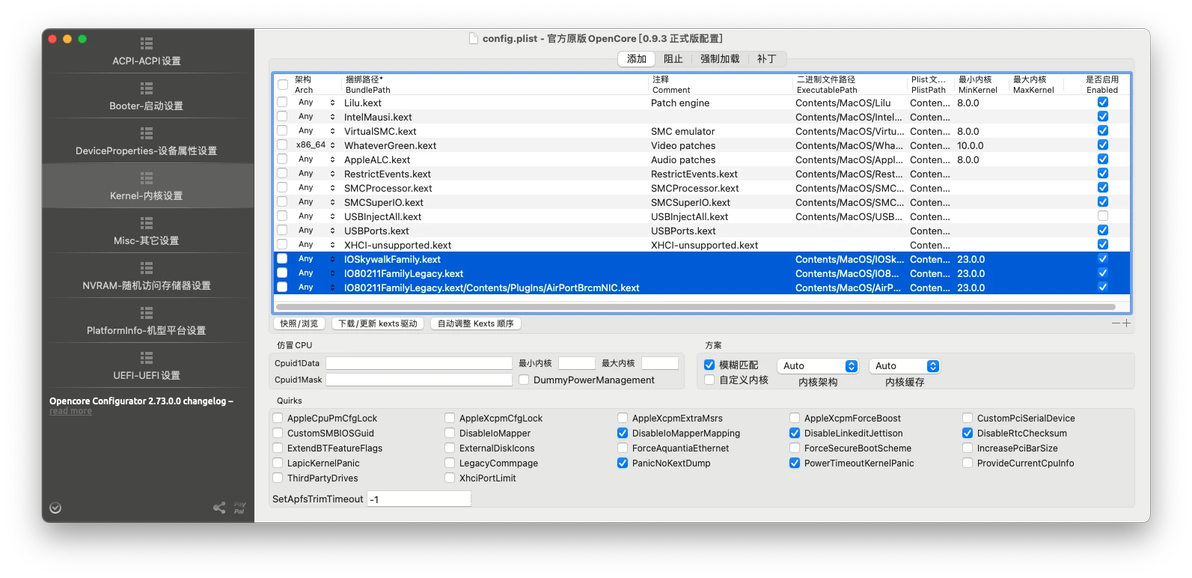Click the list icon above Booter-启动设置
1192x578 pixels.
pyautogui.click(x=147, y=88)
